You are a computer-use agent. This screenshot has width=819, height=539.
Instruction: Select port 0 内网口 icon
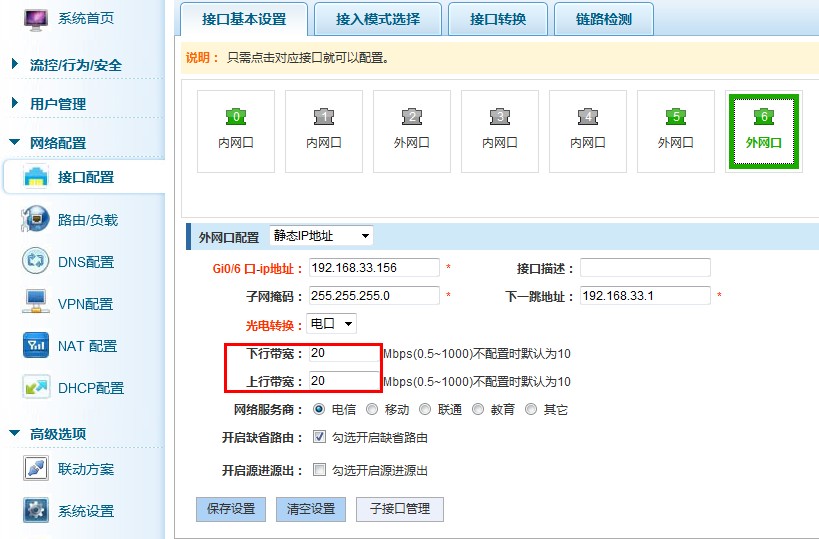(x=236, y=116)
